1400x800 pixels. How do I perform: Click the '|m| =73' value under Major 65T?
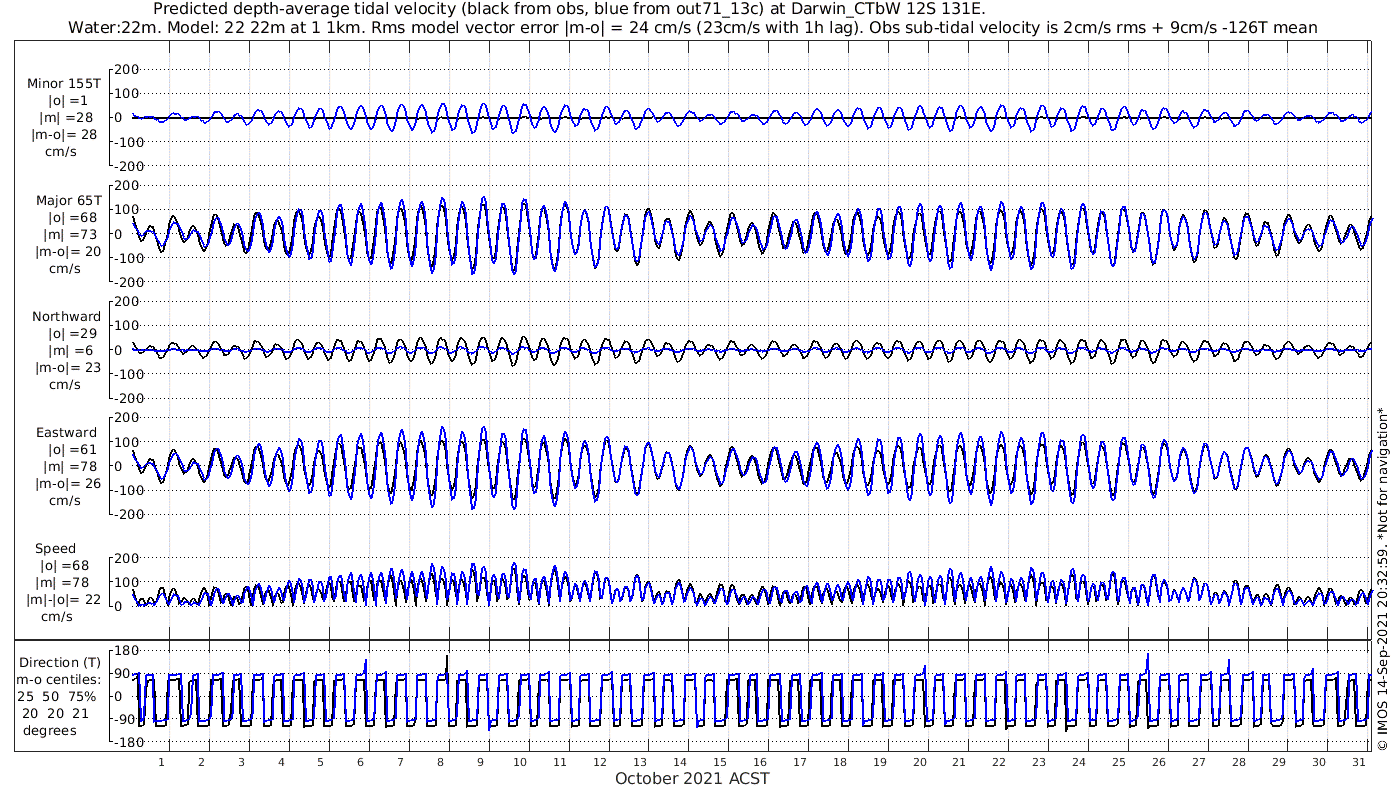(x=69, y=235)
